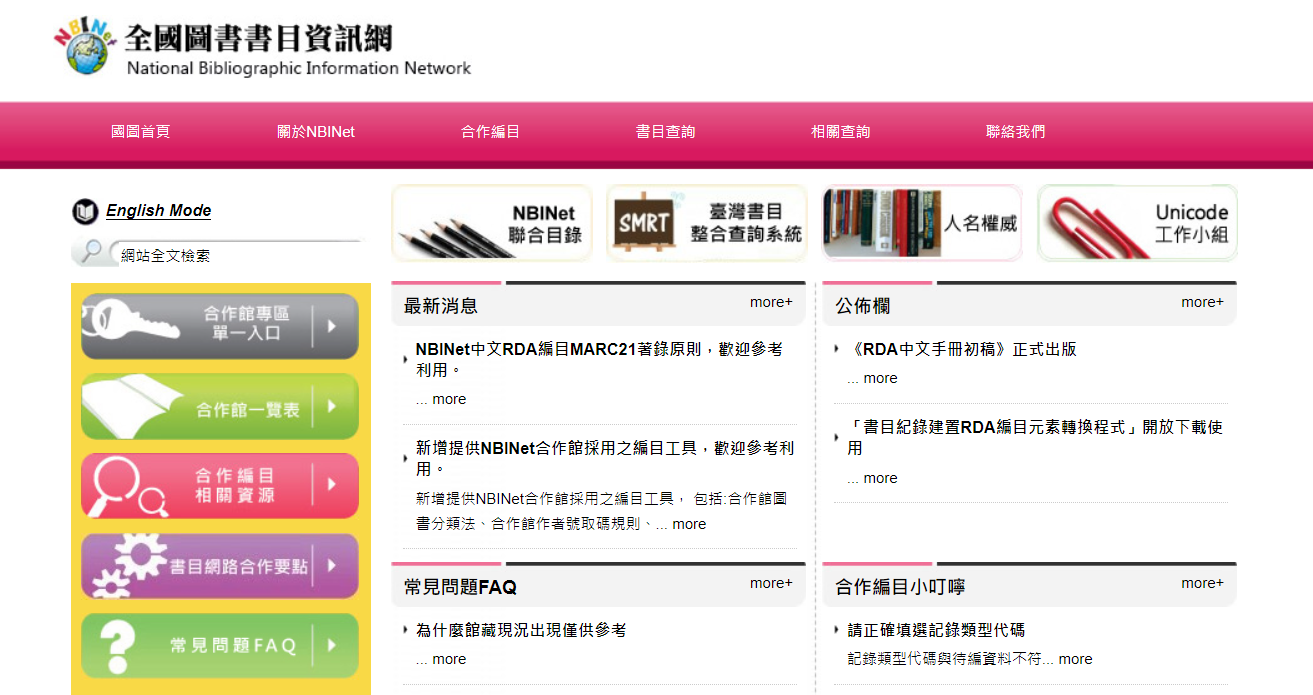Click the 公佈欄 section heading
Screen dimensions: 1313x695
pos(863,306)
